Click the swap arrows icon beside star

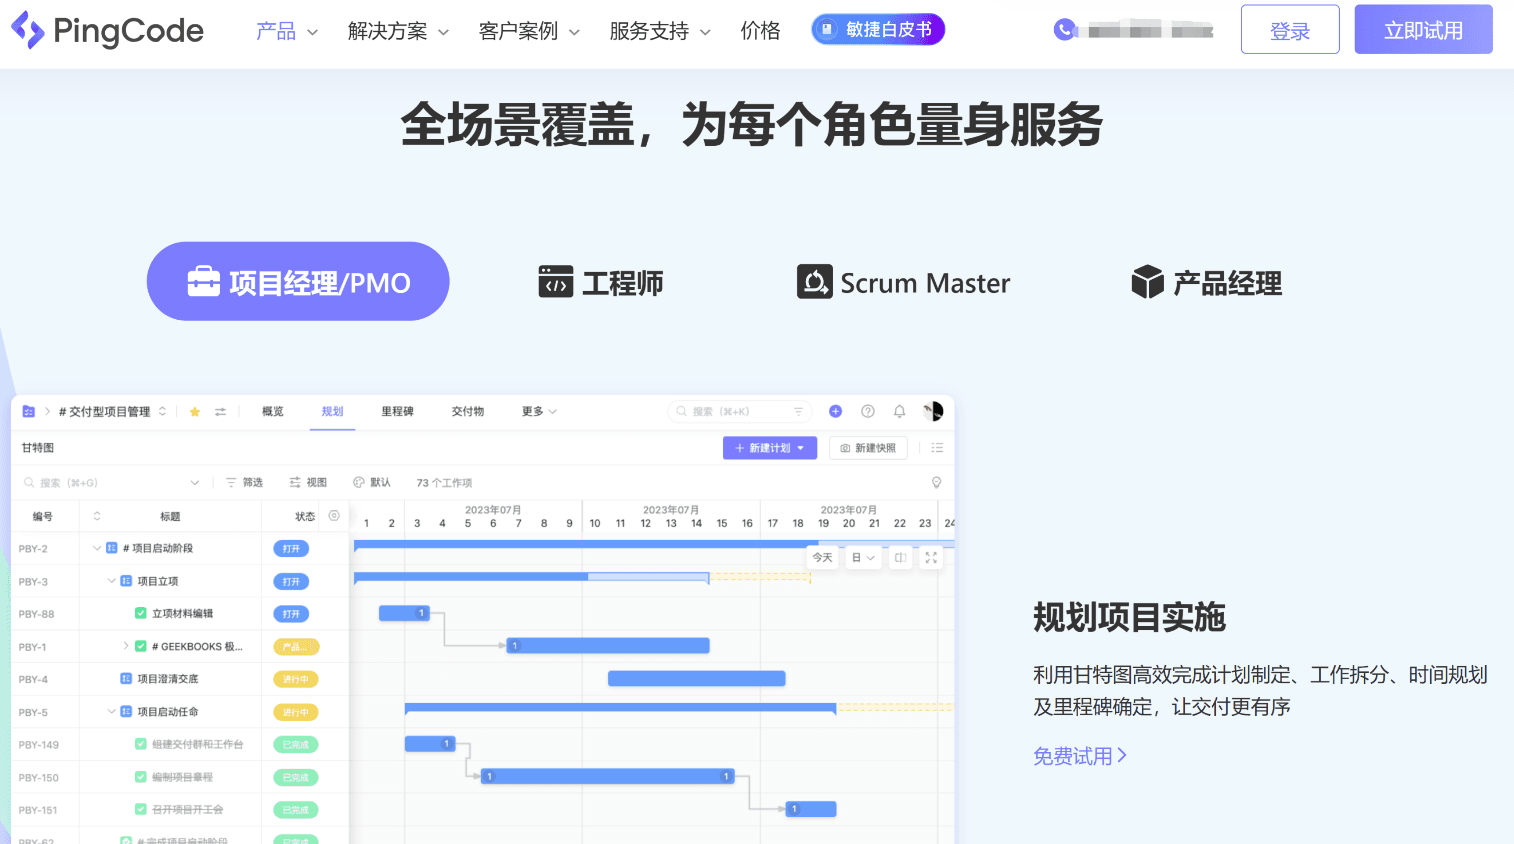(x=221, y=412)
